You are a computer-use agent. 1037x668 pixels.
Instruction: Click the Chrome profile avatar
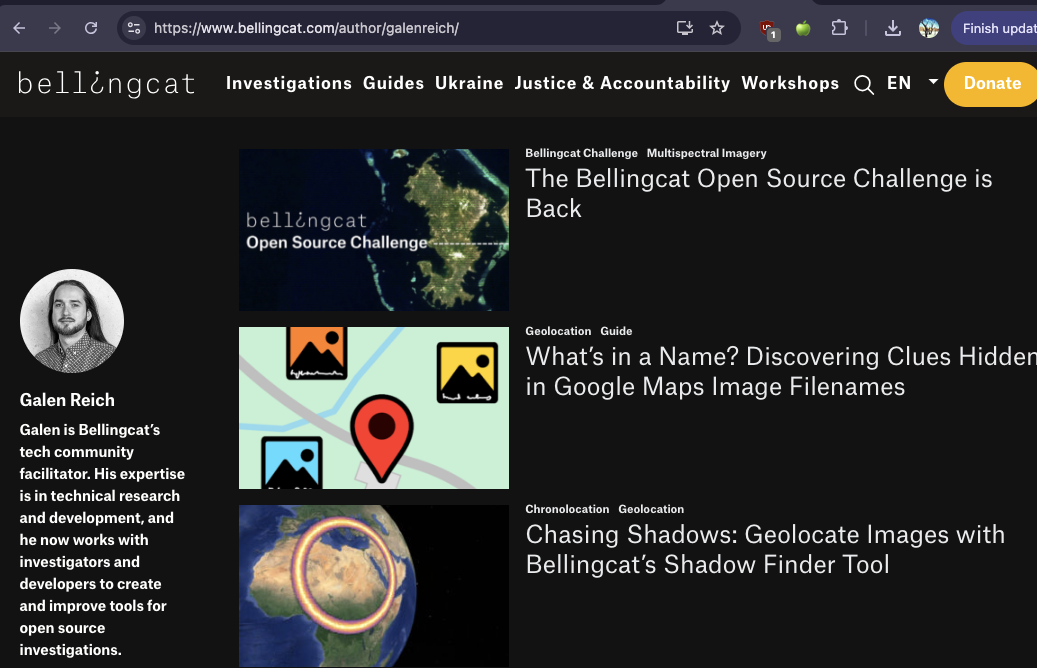[x=929, y=28]
